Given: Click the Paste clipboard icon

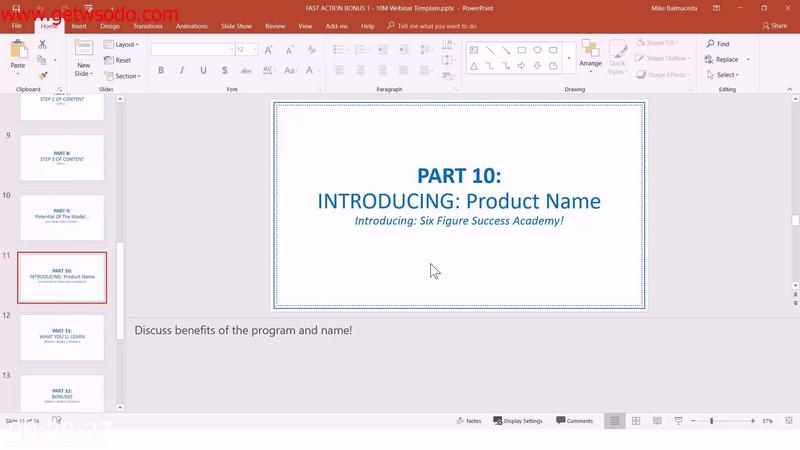Looking at the screenshot, I should [x=18, y=50].
